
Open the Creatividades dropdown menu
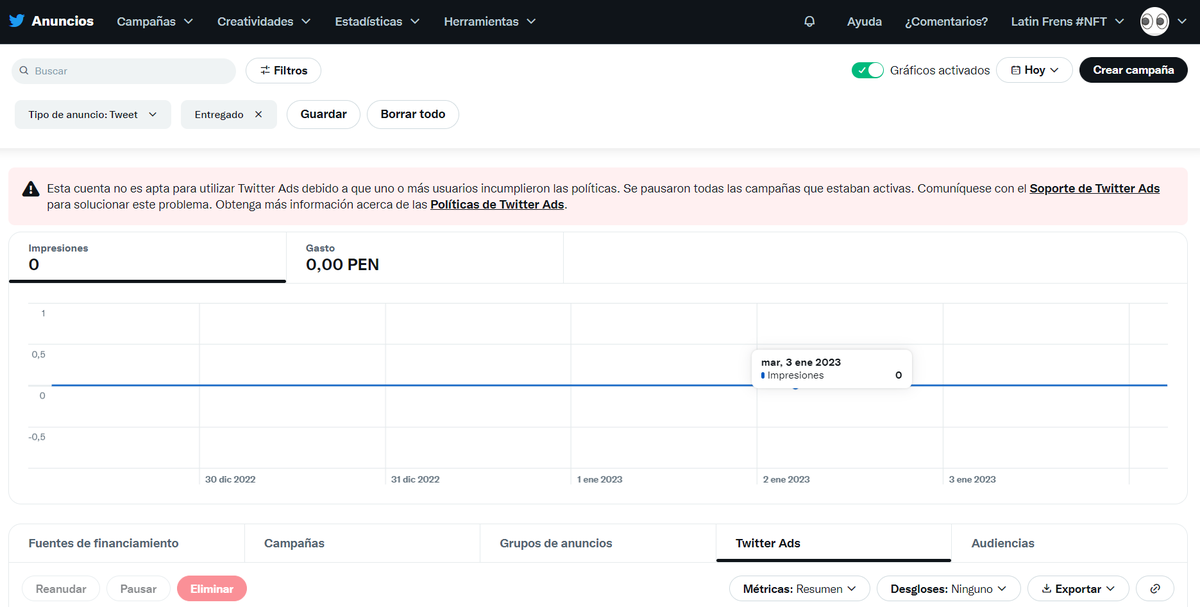click(264, 21)
